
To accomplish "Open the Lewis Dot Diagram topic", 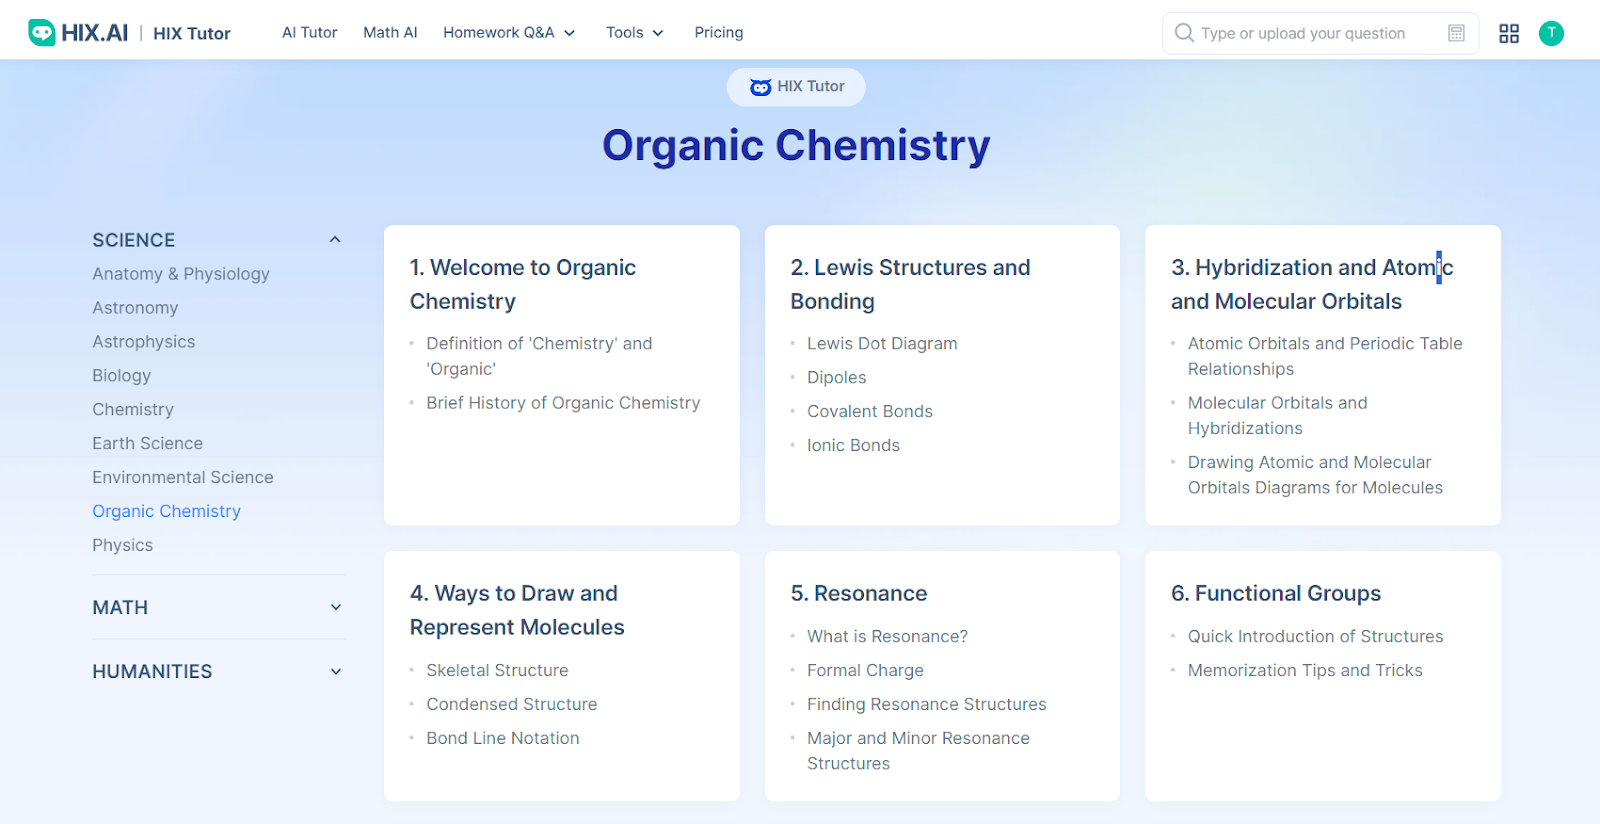I will [x=882, y=344].
